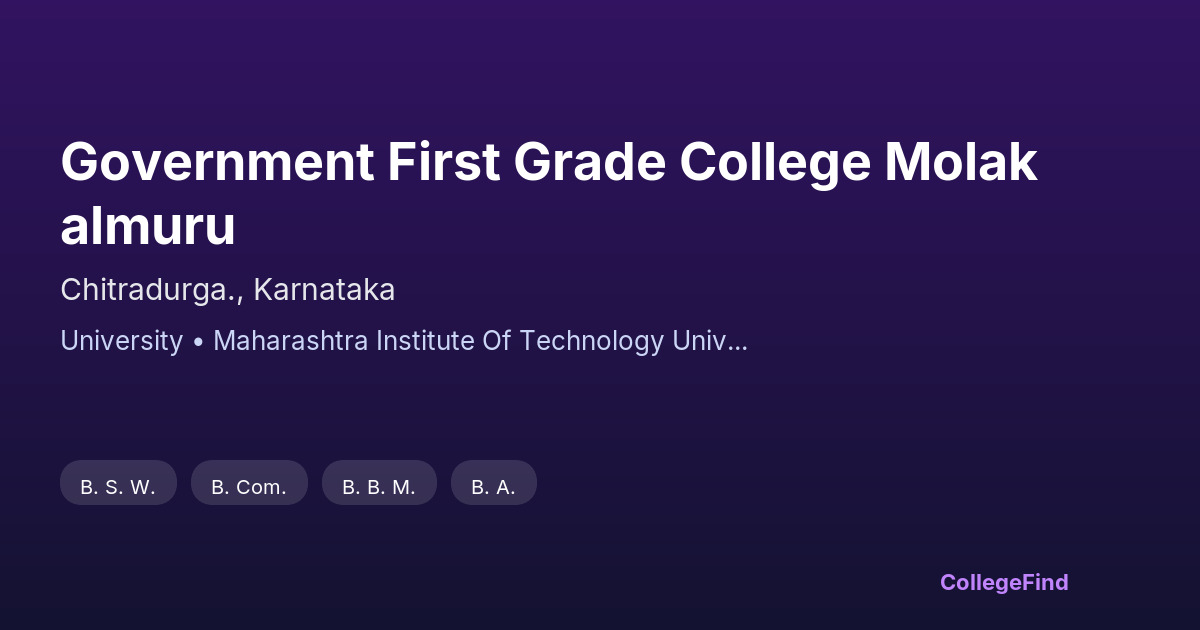1200x630 pixels.
Task: Open the B. A. course chip
Action: point(494,487)
